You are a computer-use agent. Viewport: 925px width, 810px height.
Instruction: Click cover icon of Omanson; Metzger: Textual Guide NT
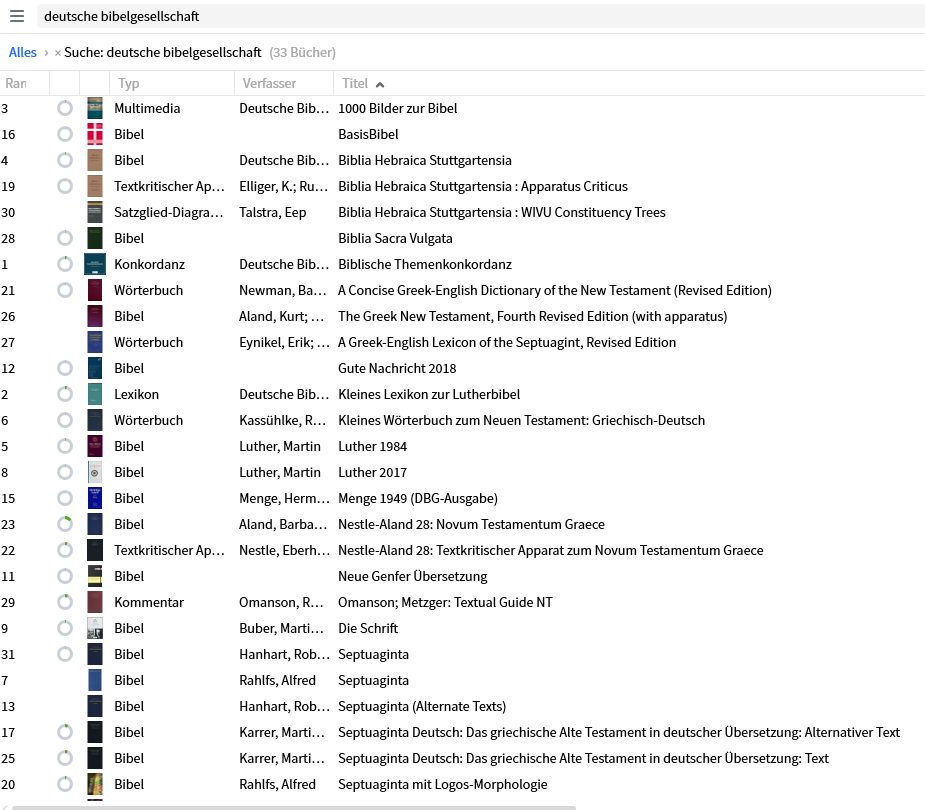tap(94, 602)
